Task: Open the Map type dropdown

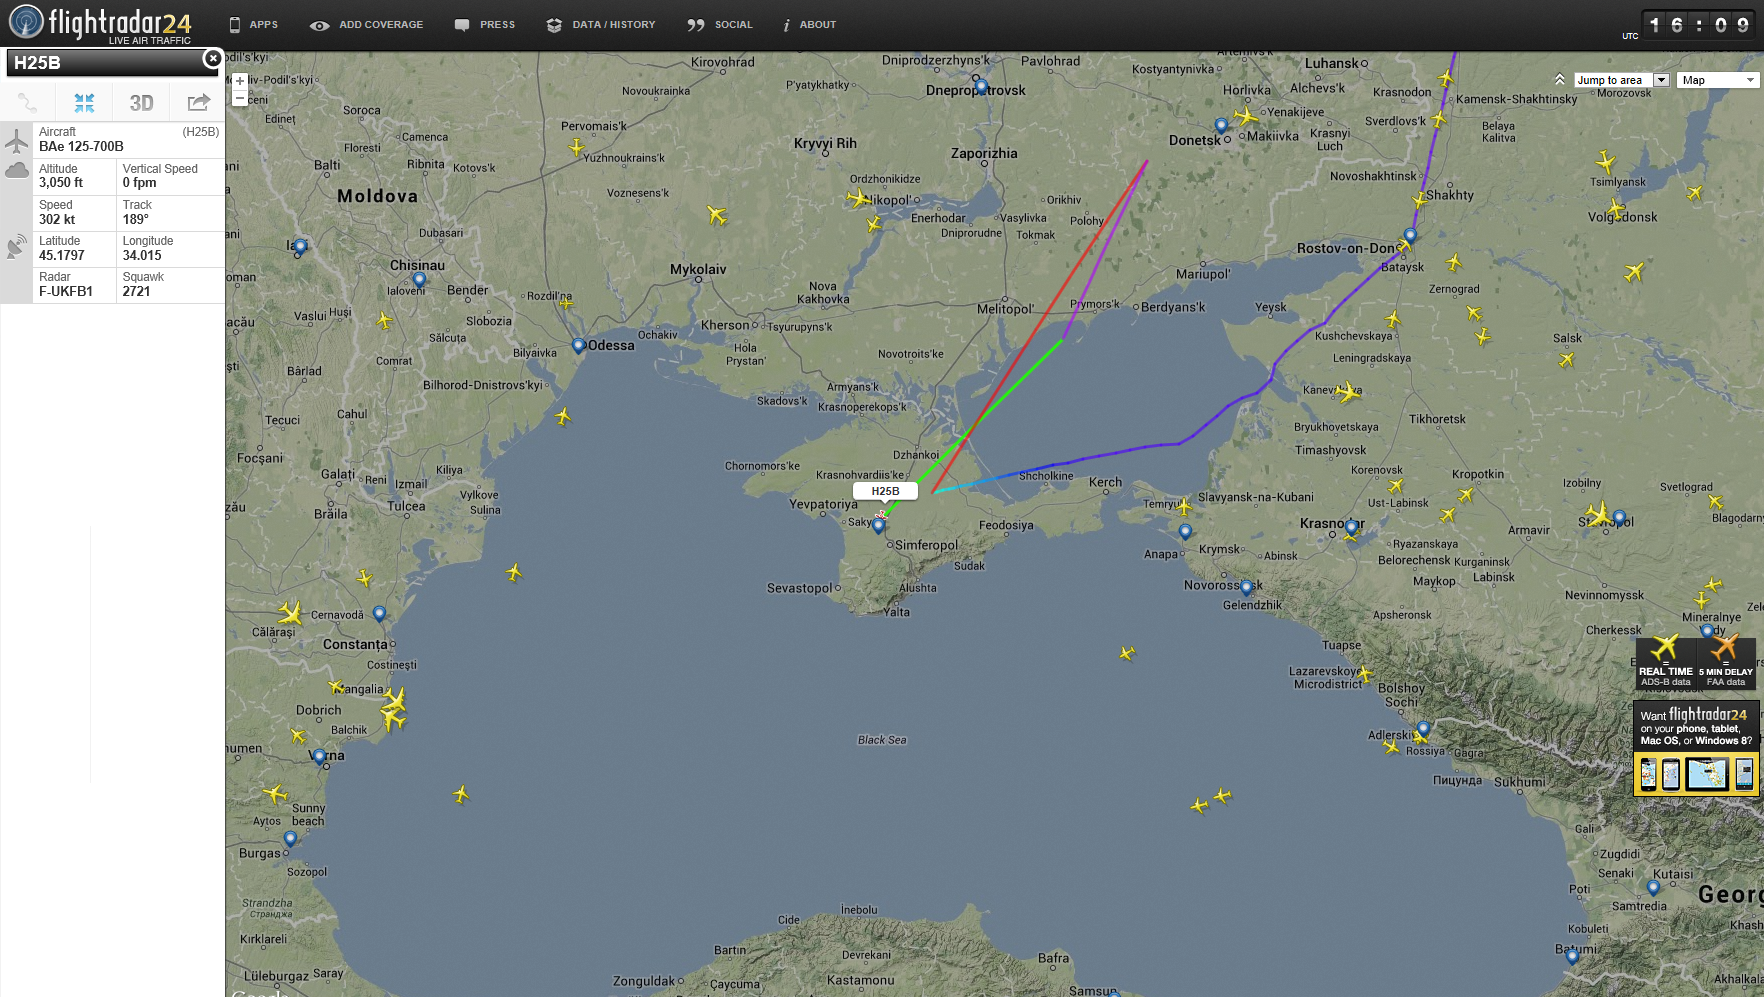Action: click(1717, 80)
